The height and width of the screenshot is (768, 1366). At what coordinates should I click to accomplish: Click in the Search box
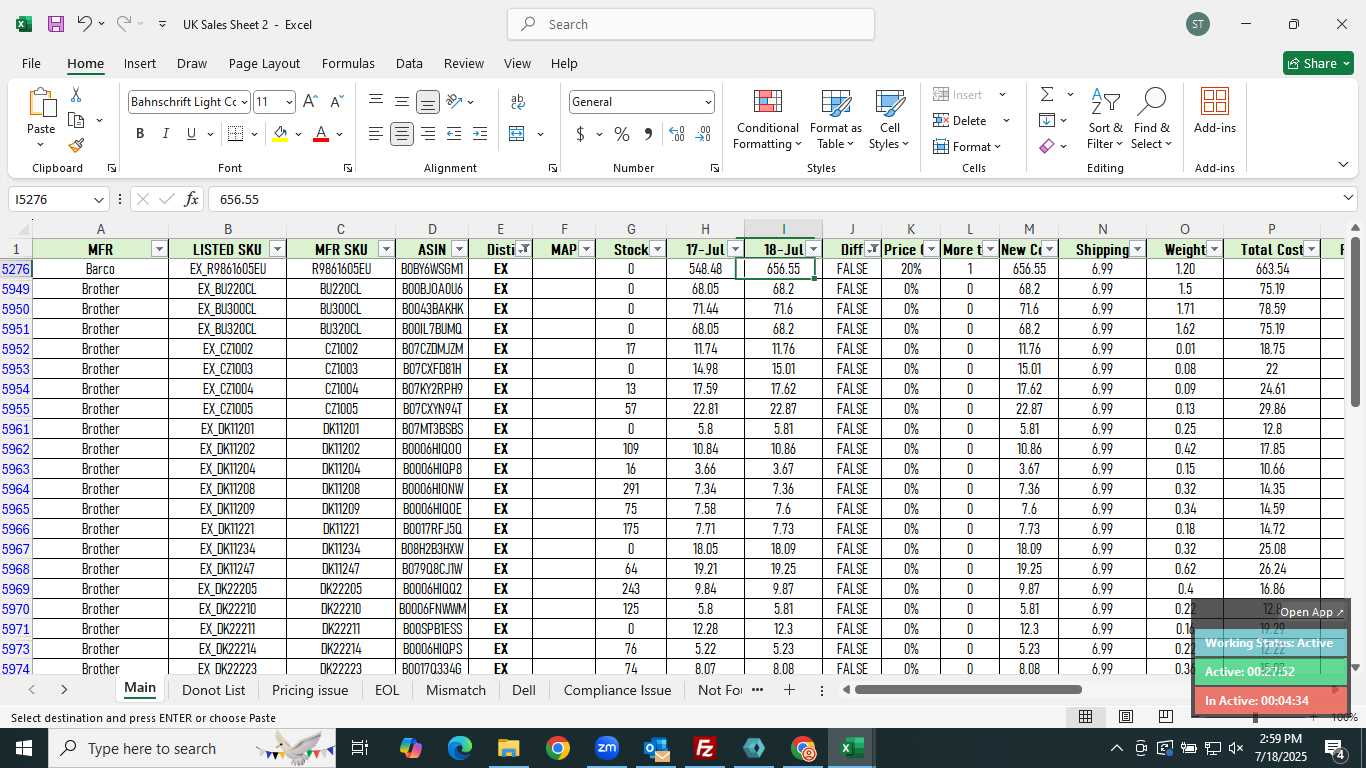point(690,24)
